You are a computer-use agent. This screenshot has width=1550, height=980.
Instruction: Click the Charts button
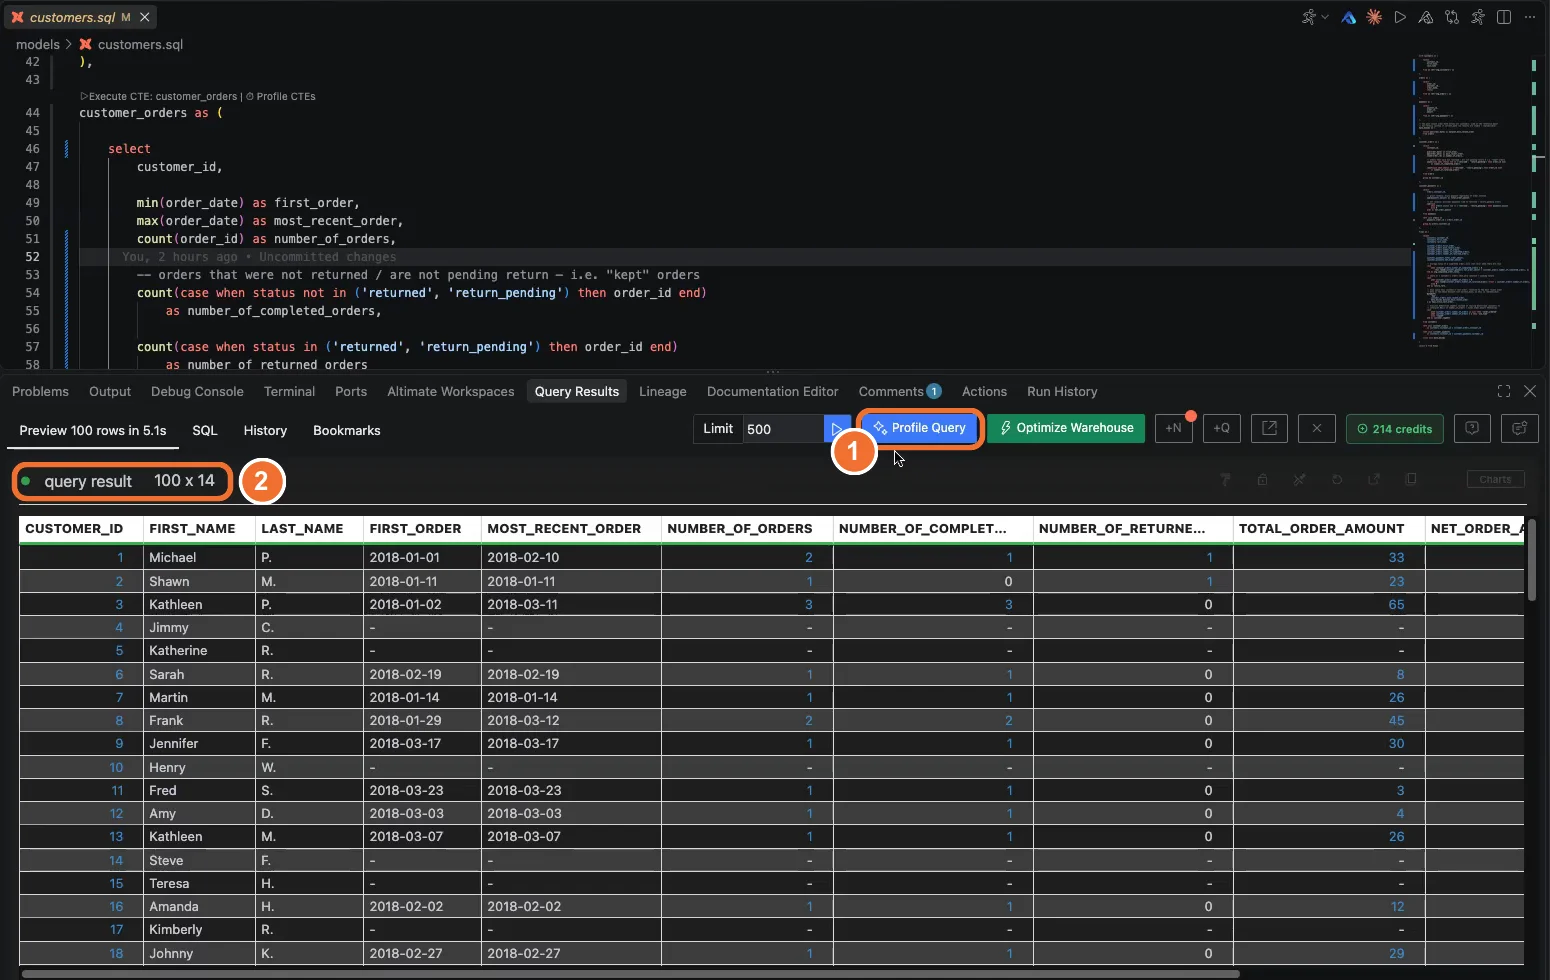click(1495, 479)
